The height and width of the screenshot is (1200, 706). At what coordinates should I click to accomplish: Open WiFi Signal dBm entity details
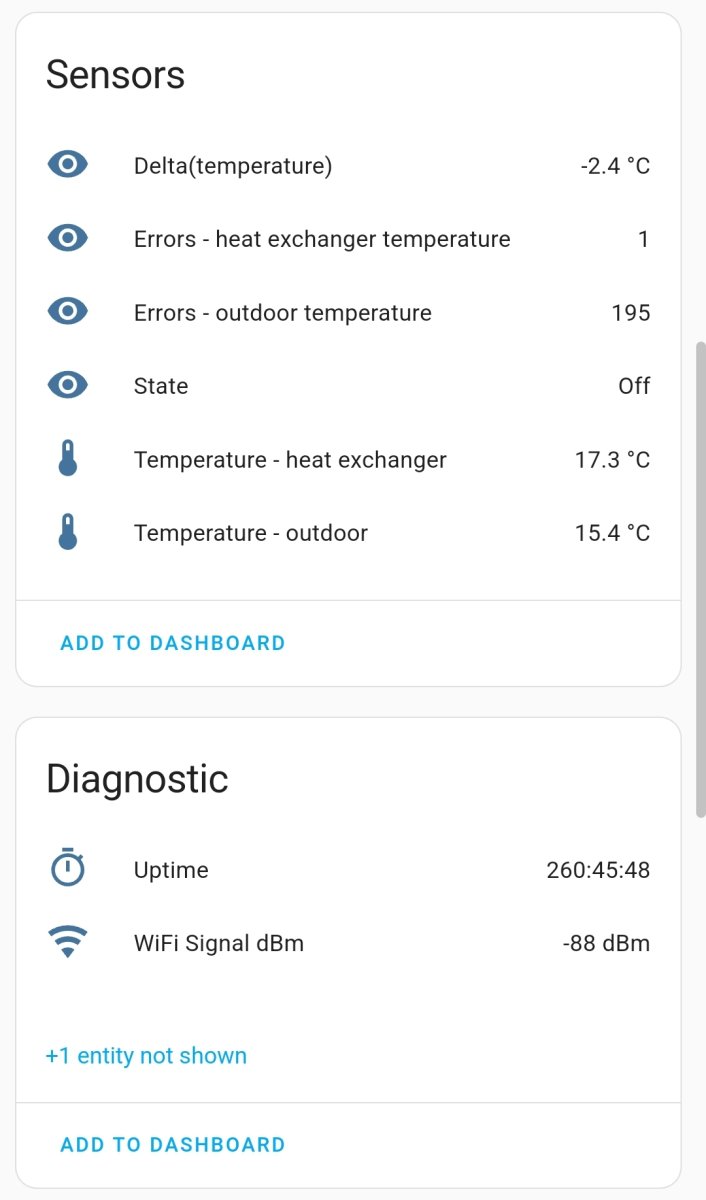348,943
